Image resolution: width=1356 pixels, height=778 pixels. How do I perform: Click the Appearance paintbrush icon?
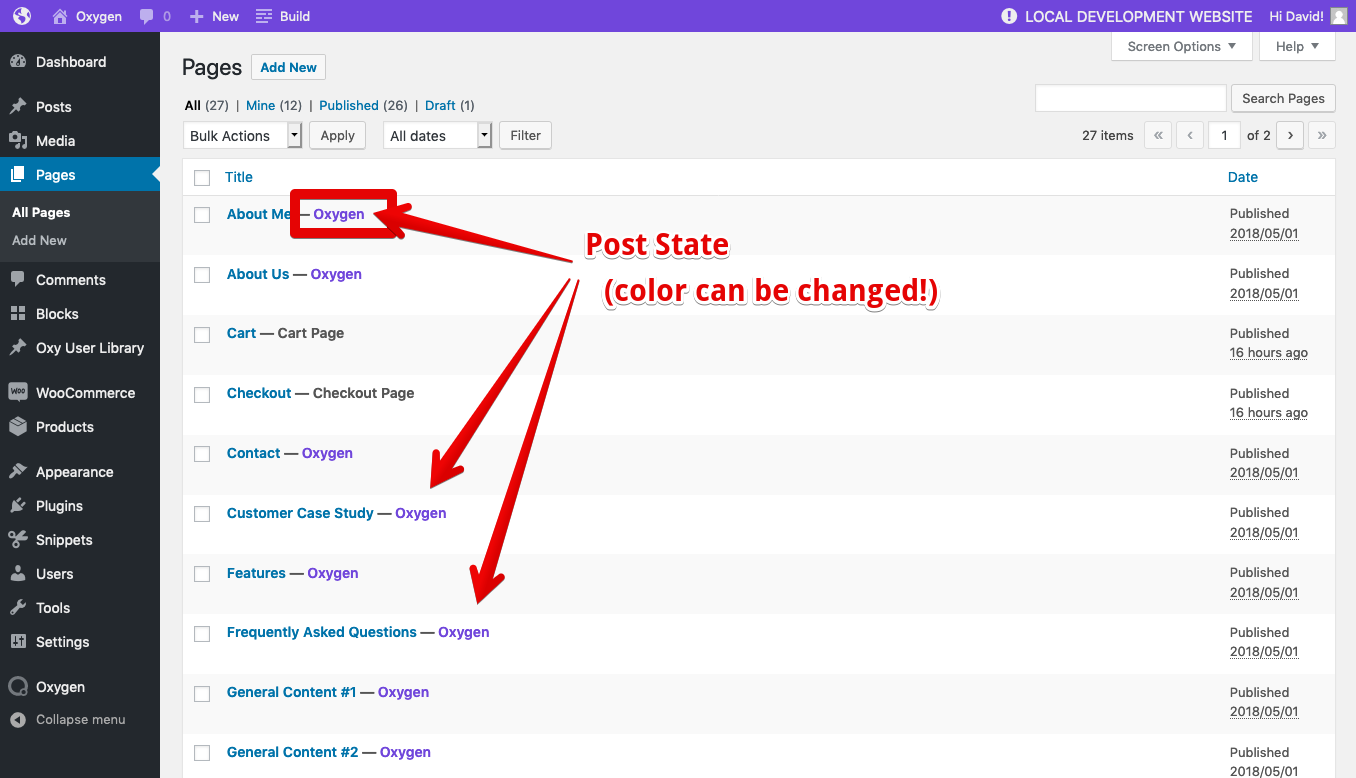(x=18, y=472)
